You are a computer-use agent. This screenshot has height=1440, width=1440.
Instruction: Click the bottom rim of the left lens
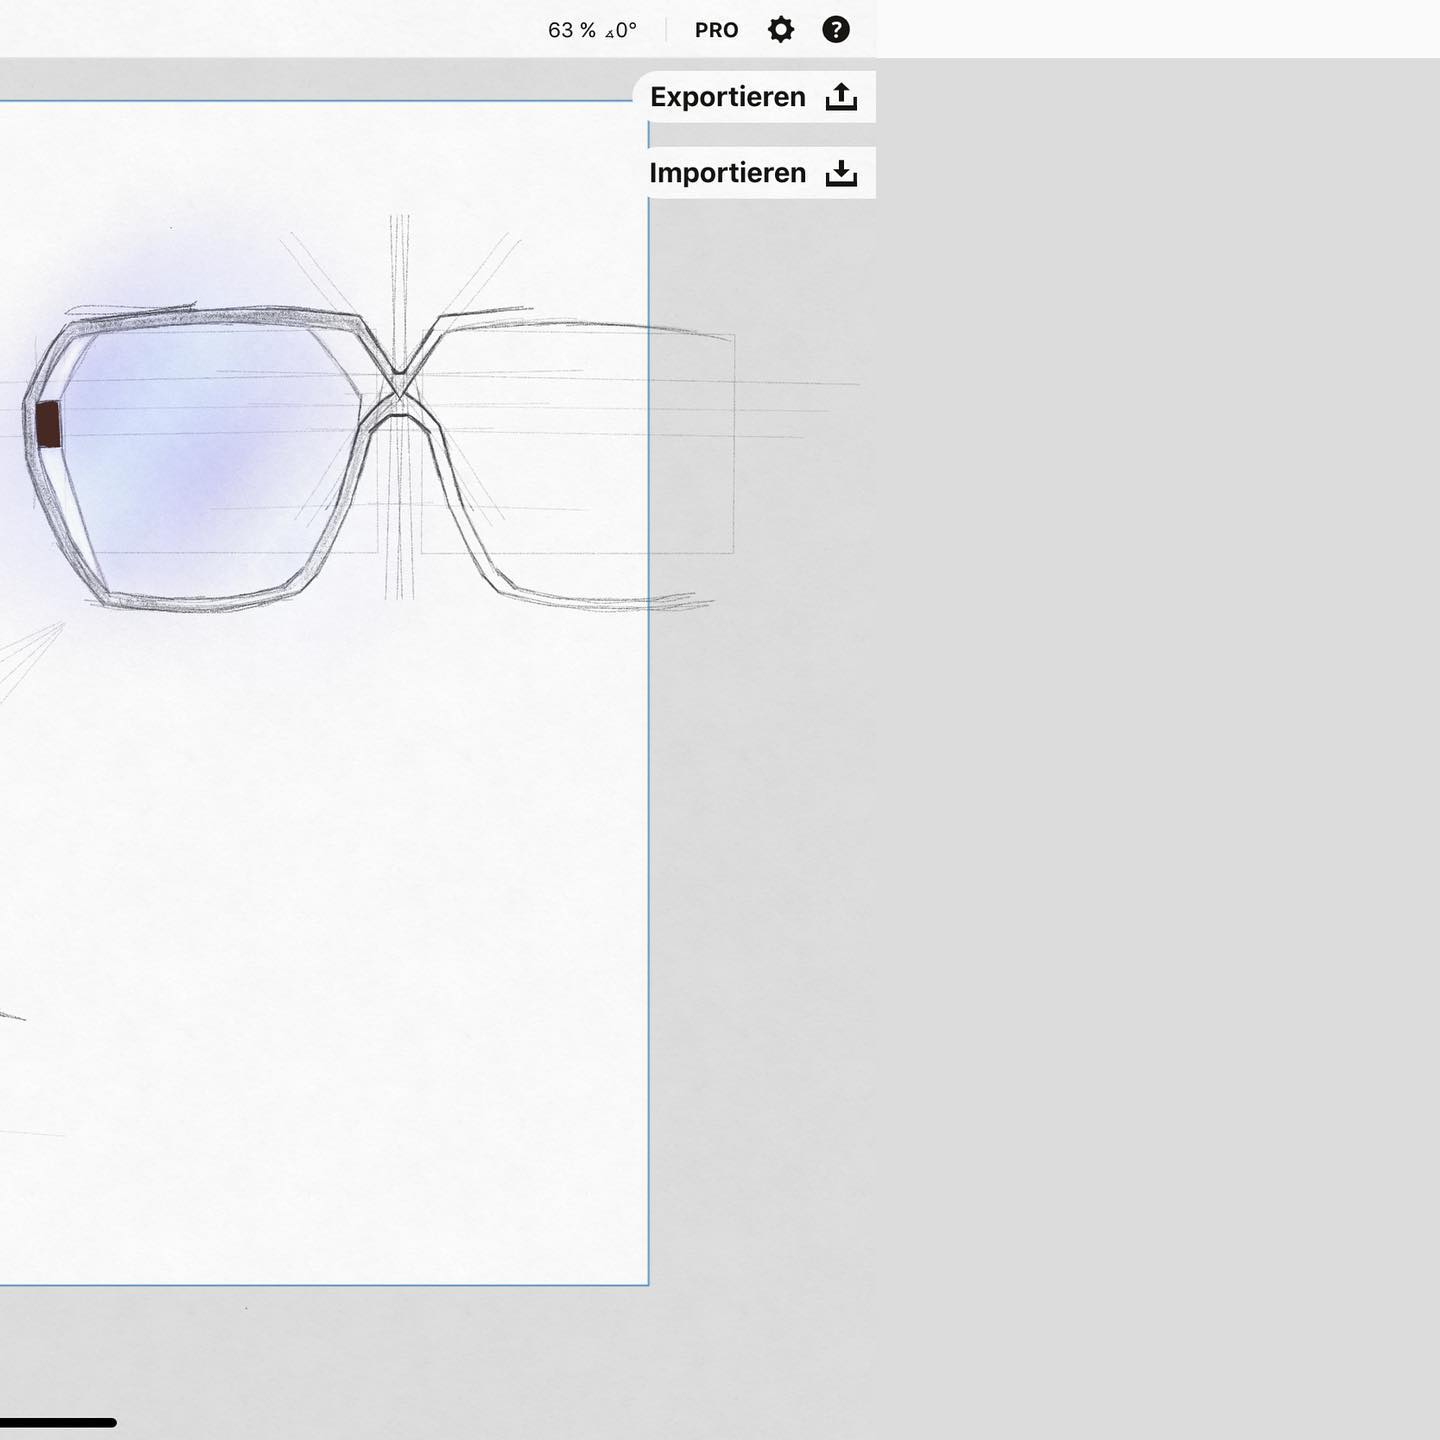pyautogui.click(x=200, y=602)
